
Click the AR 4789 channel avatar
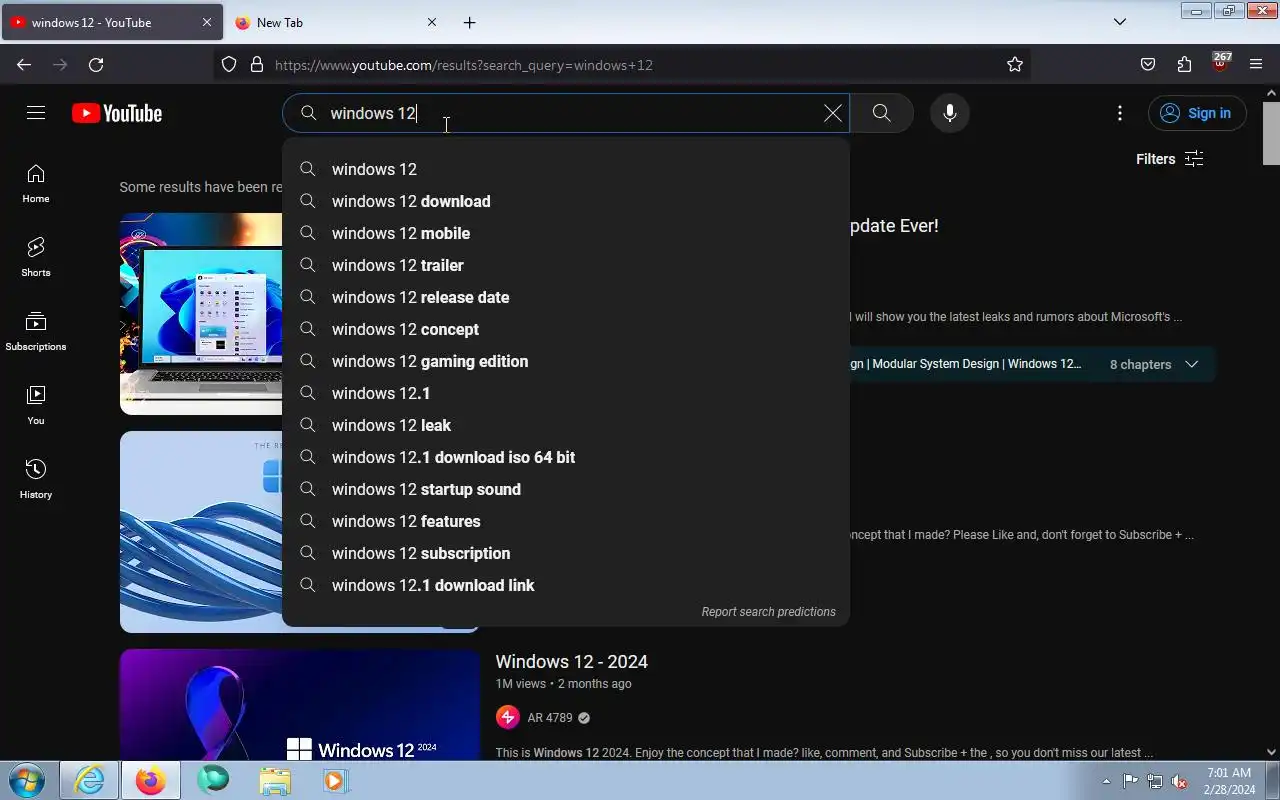pyautogui.click(x=507, y=717)
